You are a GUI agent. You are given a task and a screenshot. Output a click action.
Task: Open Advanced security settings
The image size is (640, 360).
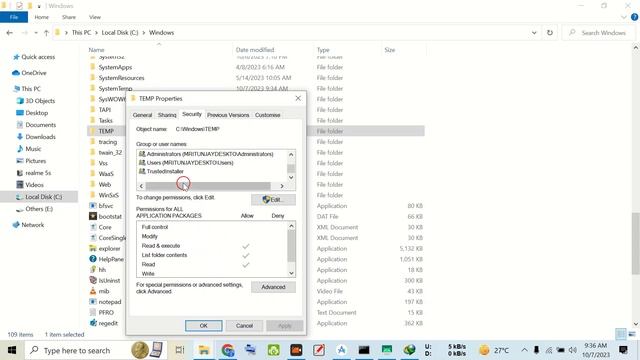pyautogui.click(x=273, y=287)
